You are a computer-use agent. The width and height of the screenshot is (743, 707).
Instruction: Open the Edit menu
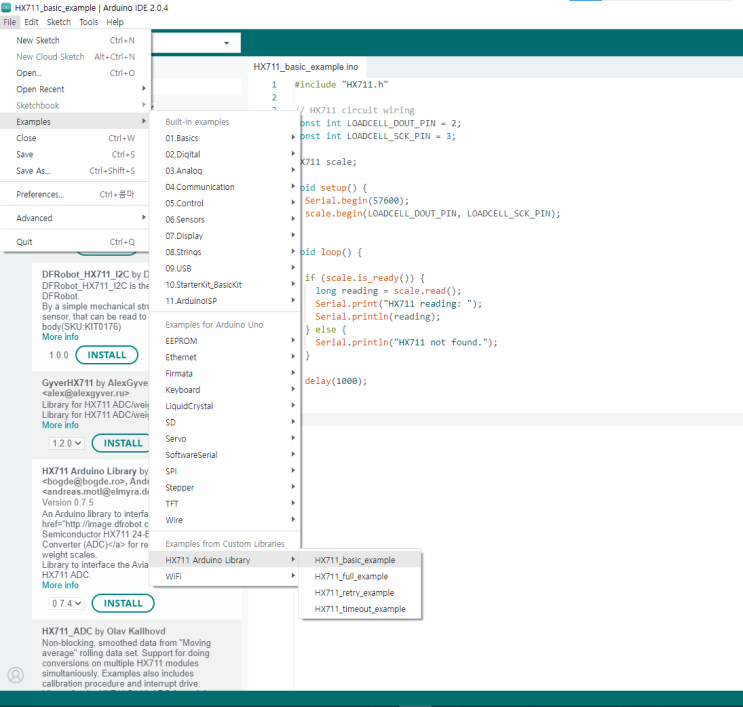pos(31,22)
